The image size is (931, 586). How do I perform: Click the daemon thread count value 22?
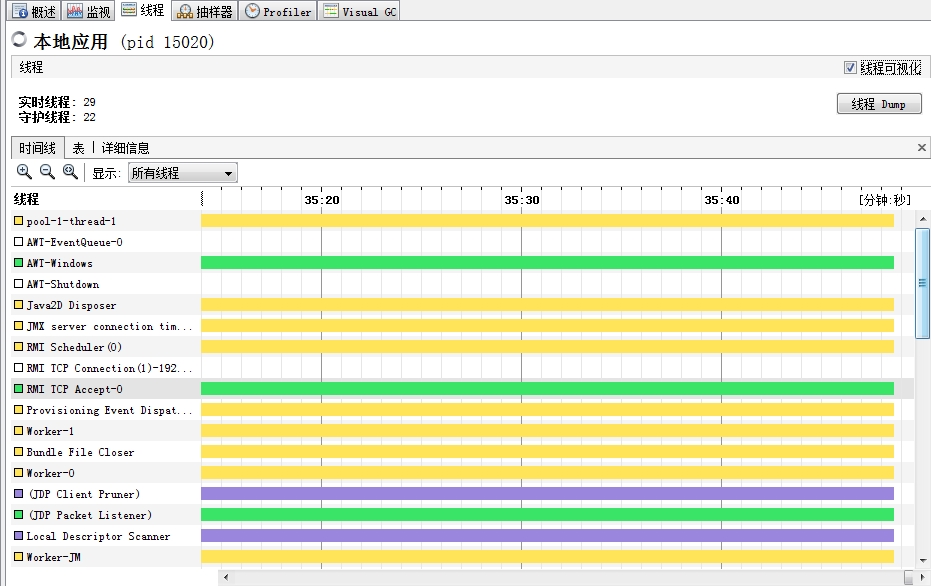[x=89, y=117]
